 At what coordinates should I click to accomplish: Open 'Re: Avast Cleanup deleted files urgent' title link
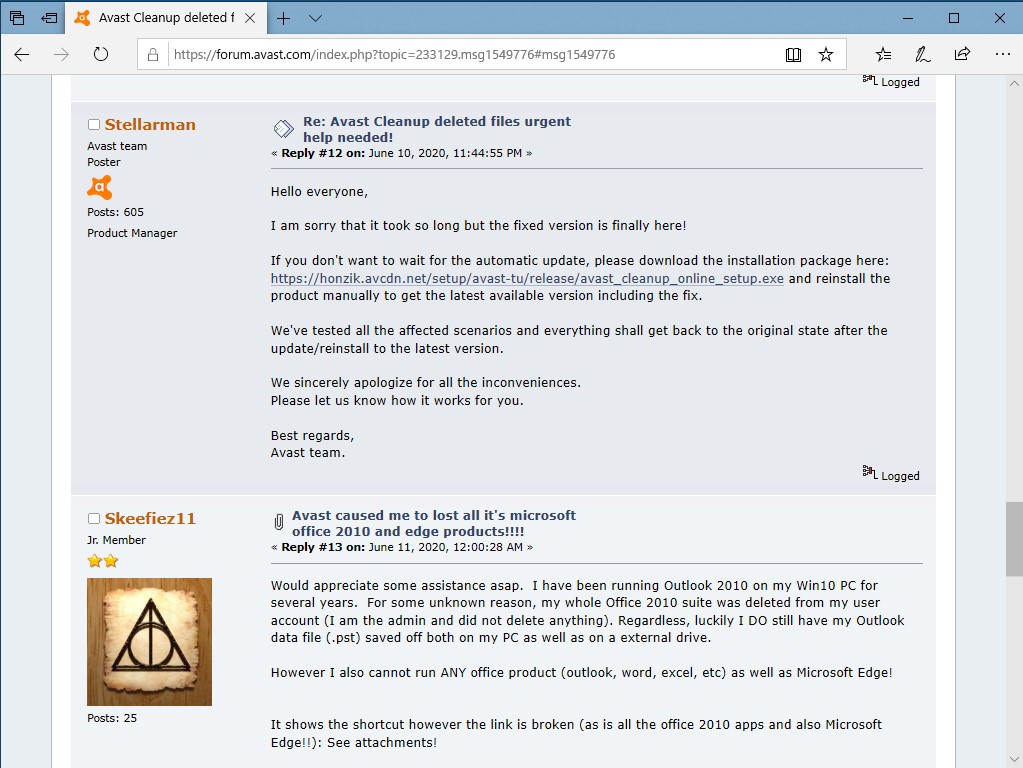tap(436, 129)
